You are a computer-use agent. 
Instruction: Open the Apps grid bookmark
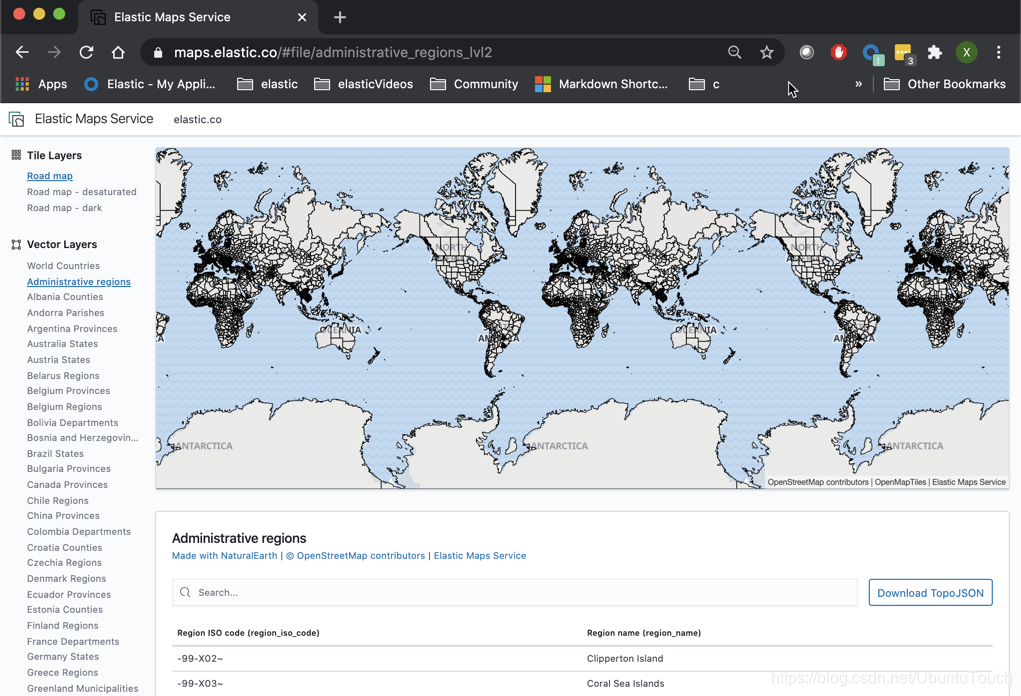click(41, 84)
